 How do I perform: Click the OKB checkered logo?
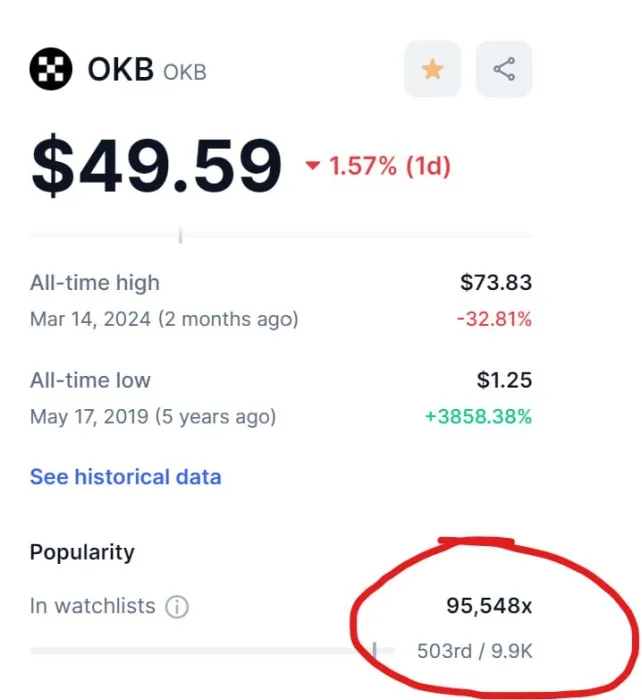pos(51,69)
